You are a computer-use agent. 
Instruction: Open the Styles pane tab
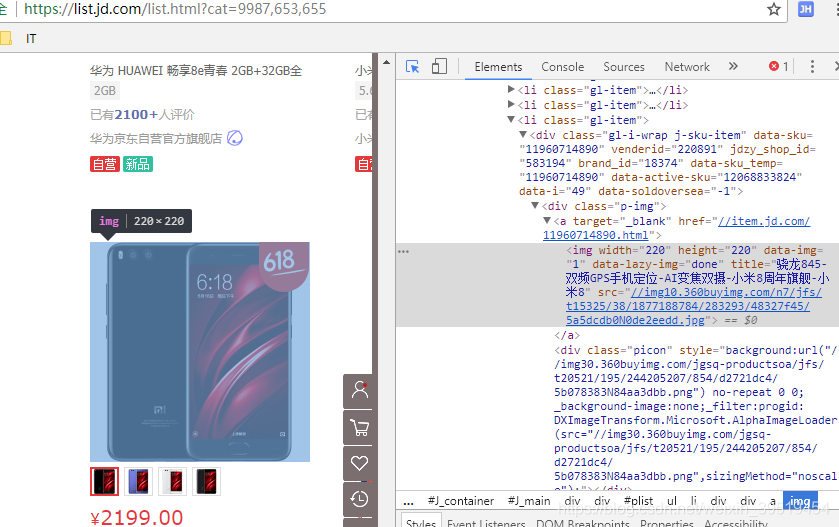421,522
